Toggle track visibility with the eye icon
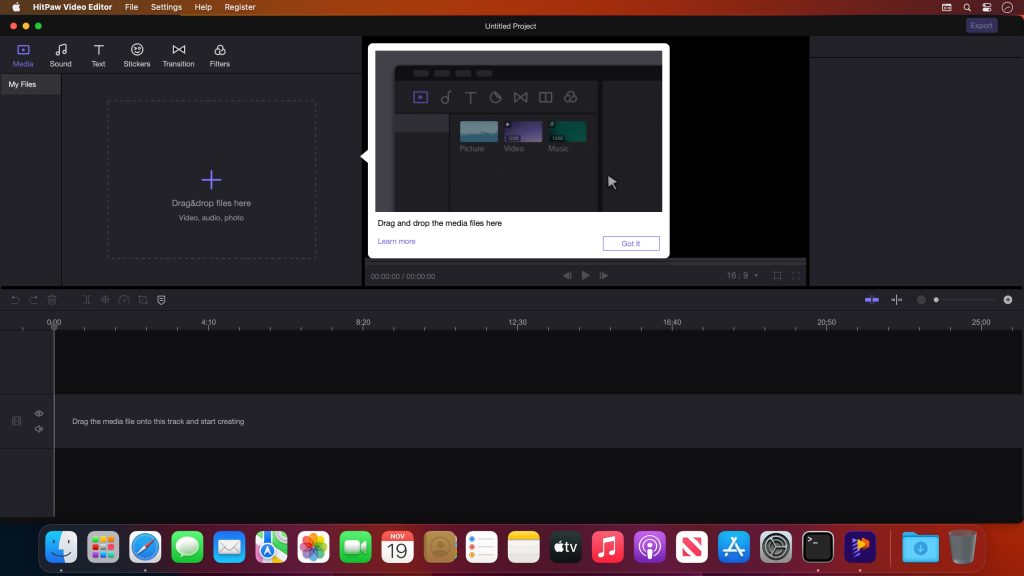The image size is (1024, 576). pos(39,413)
